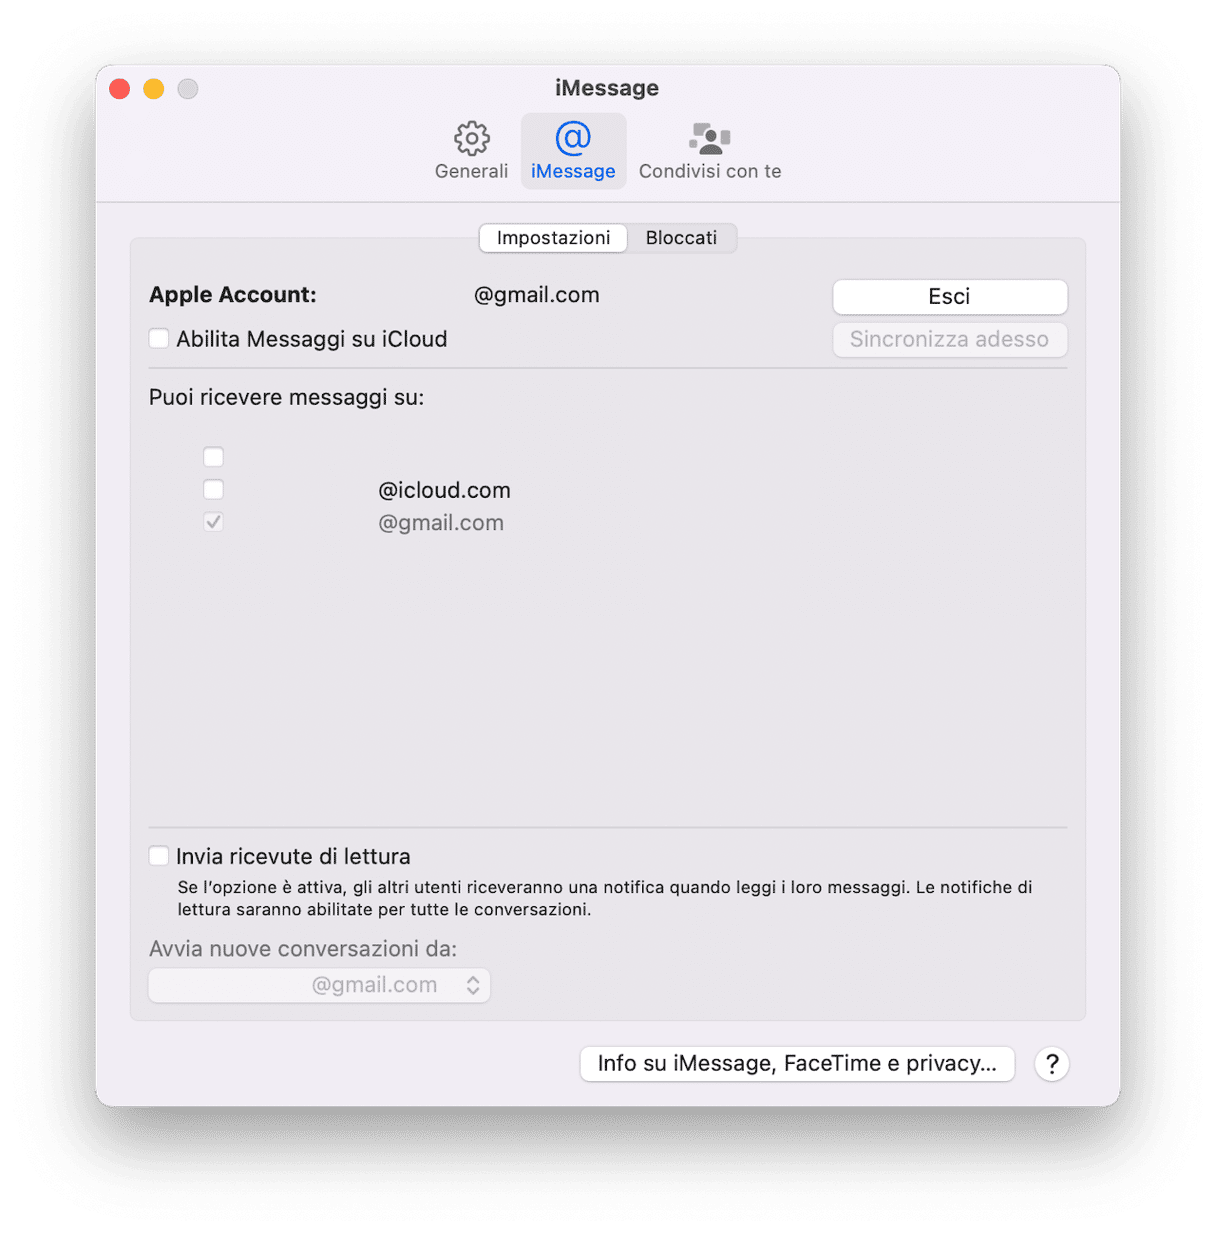Click the question mark help button
The image size is (1216, 1233).
pyautogui.click(x=1052, y=1064)
